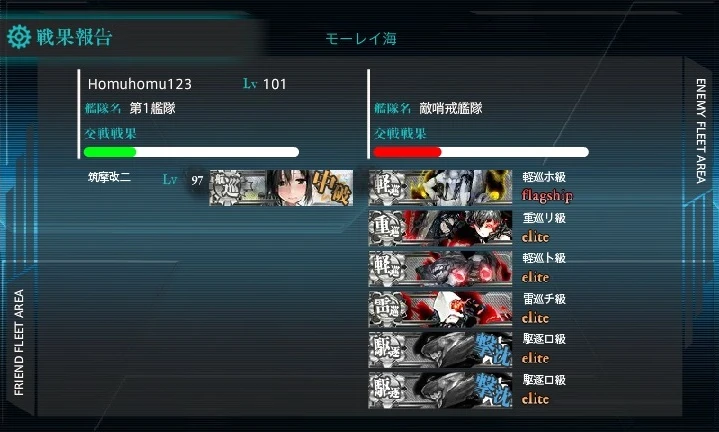Image resolution: width=719 pixels, height=432 pixels.
Task: Click the first sunk 駆逐ロ級 banner
Action: click(x=440, y=350)
